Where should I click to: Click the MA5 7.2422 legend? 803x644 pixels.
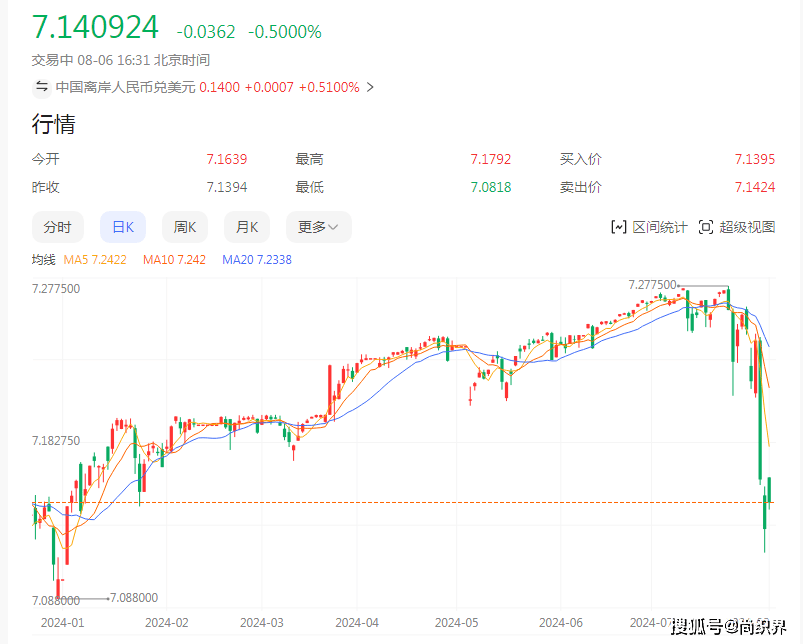(95, 260)
